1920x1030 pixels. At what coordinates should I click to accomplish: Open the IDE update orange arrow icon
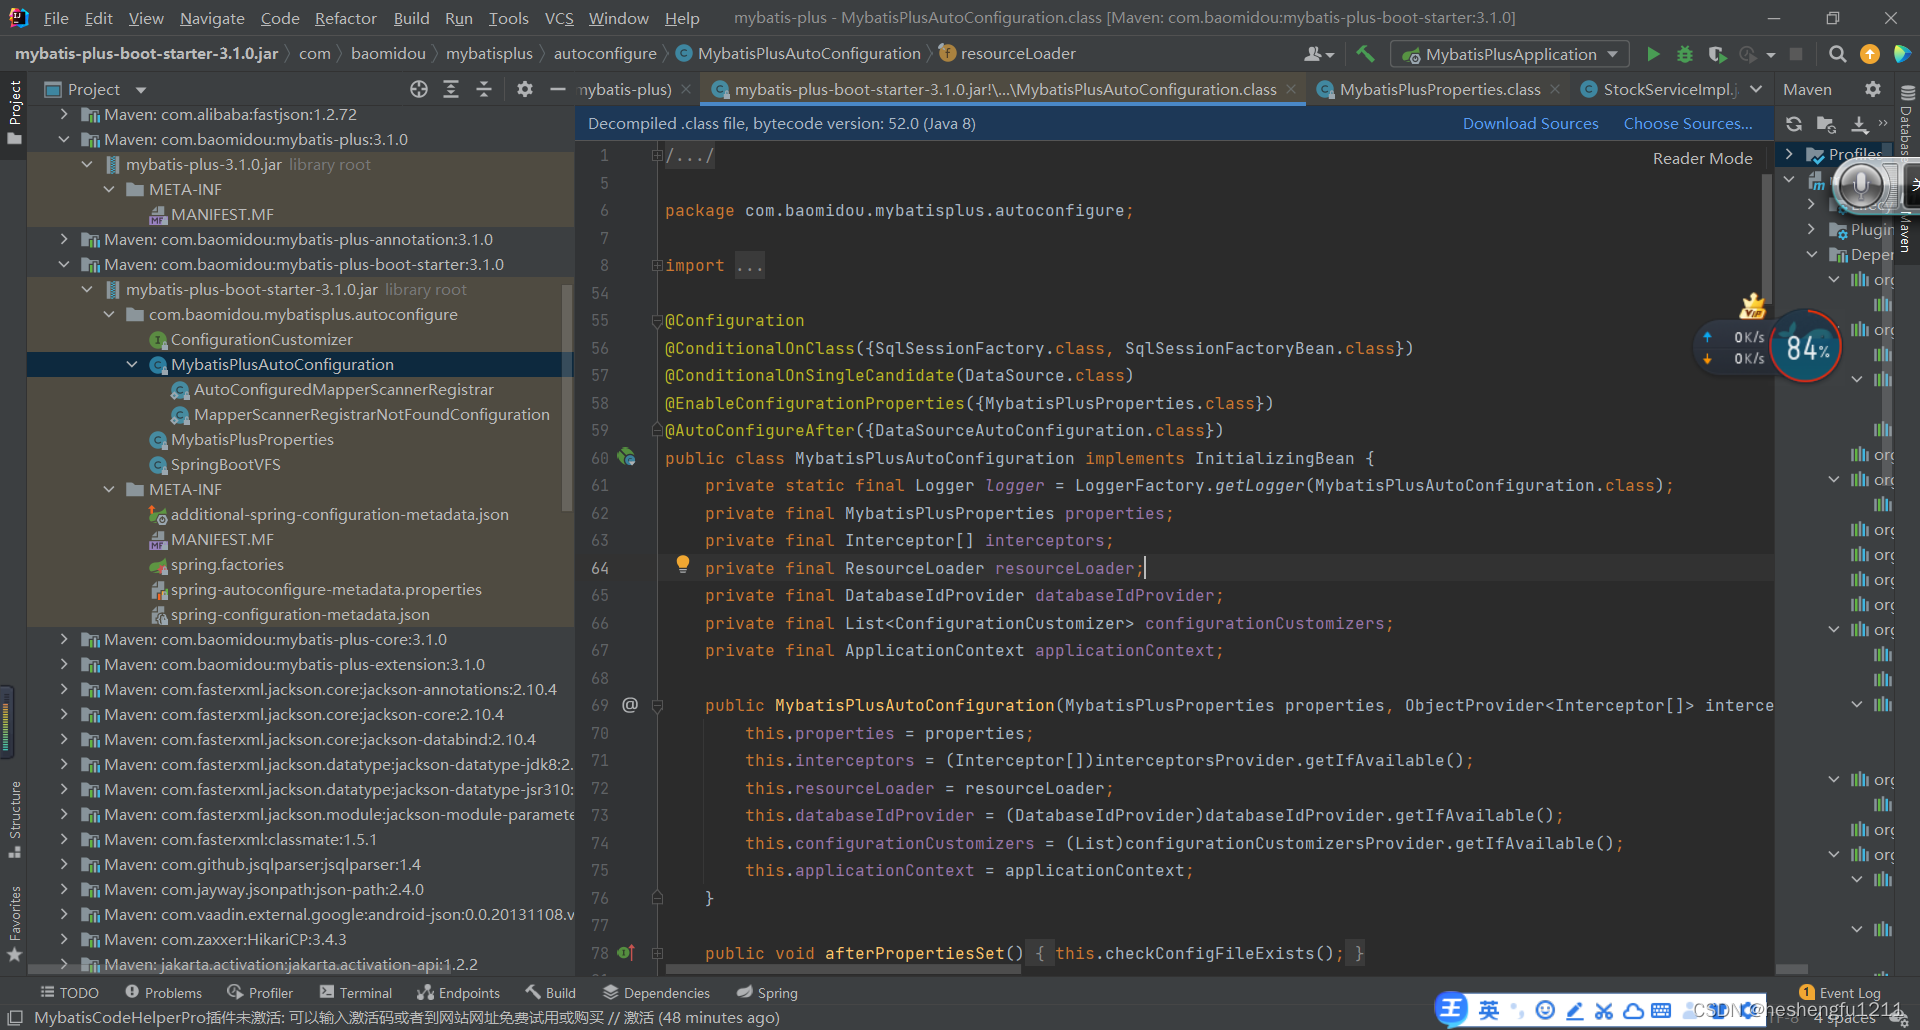point(1869,54)
